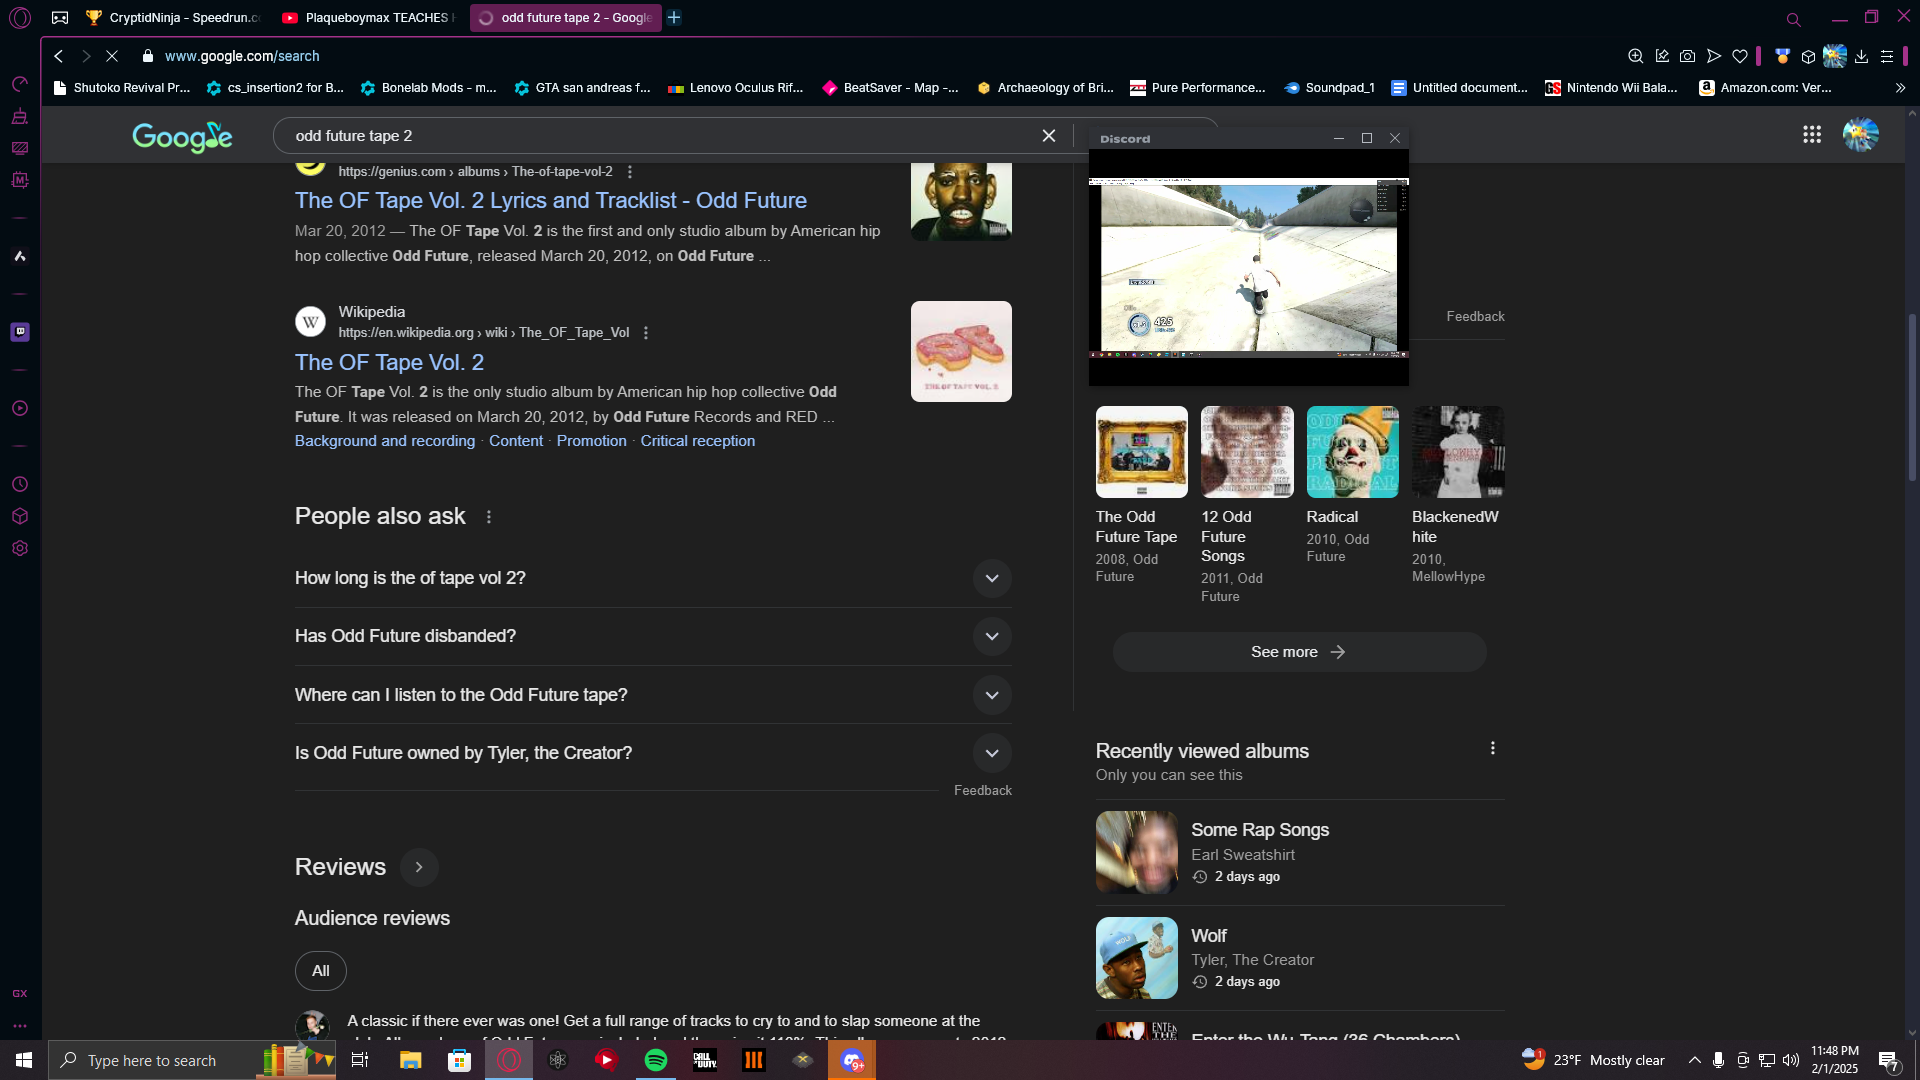Open the Twitch panel in sidebar
1920x1080 pixels.
[x=20, y=332]
